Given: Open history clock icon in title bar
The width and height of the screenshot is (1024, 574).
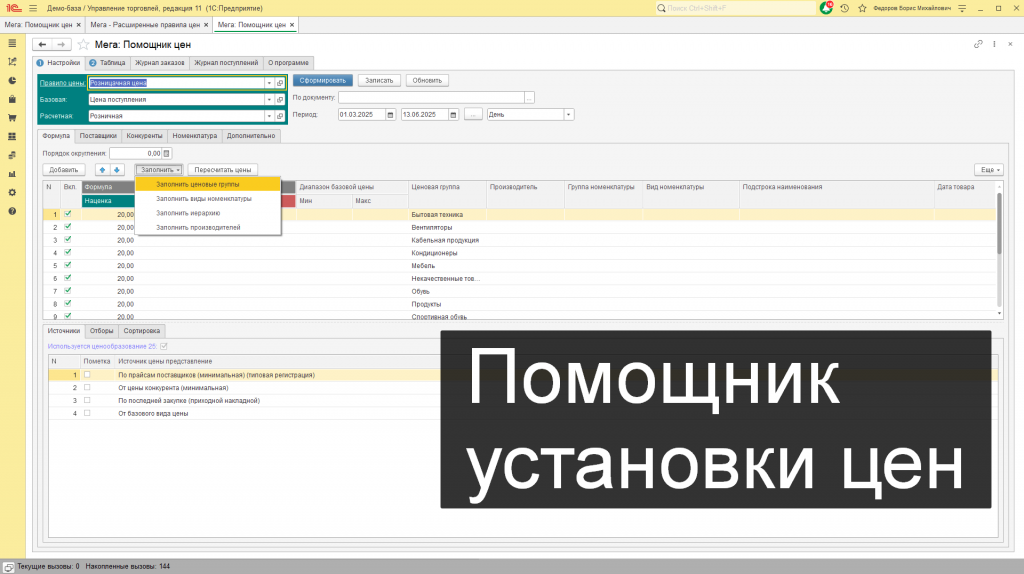Looking at the screenshot, I should coord(844,8).
